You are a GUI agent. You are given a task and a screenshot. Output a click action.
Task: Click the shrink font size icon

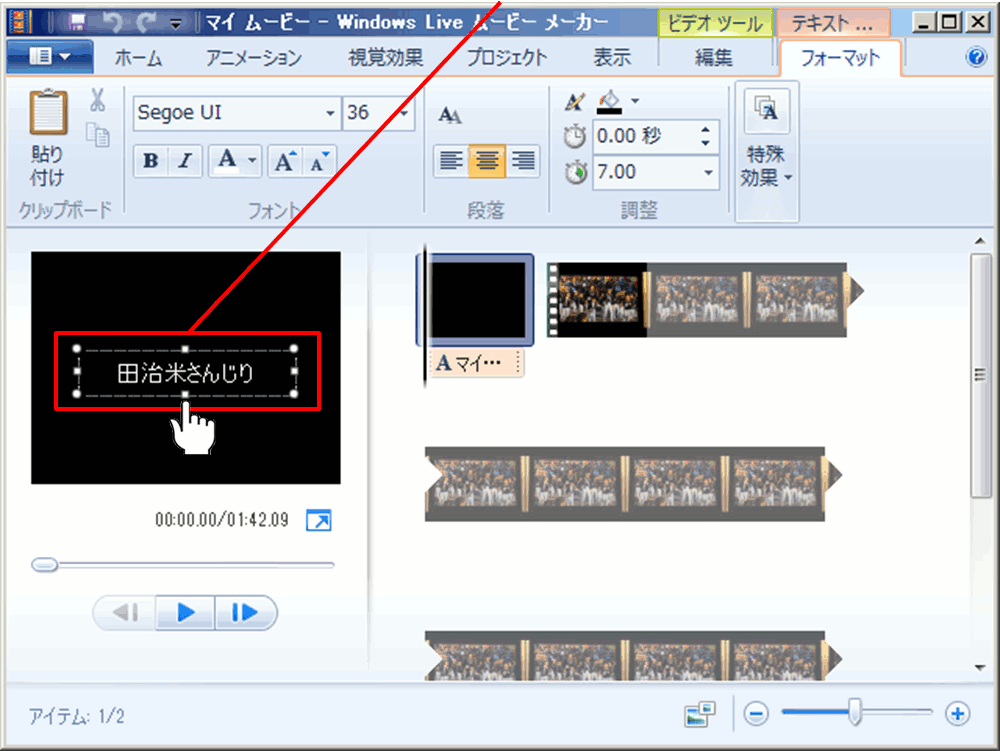320,162
